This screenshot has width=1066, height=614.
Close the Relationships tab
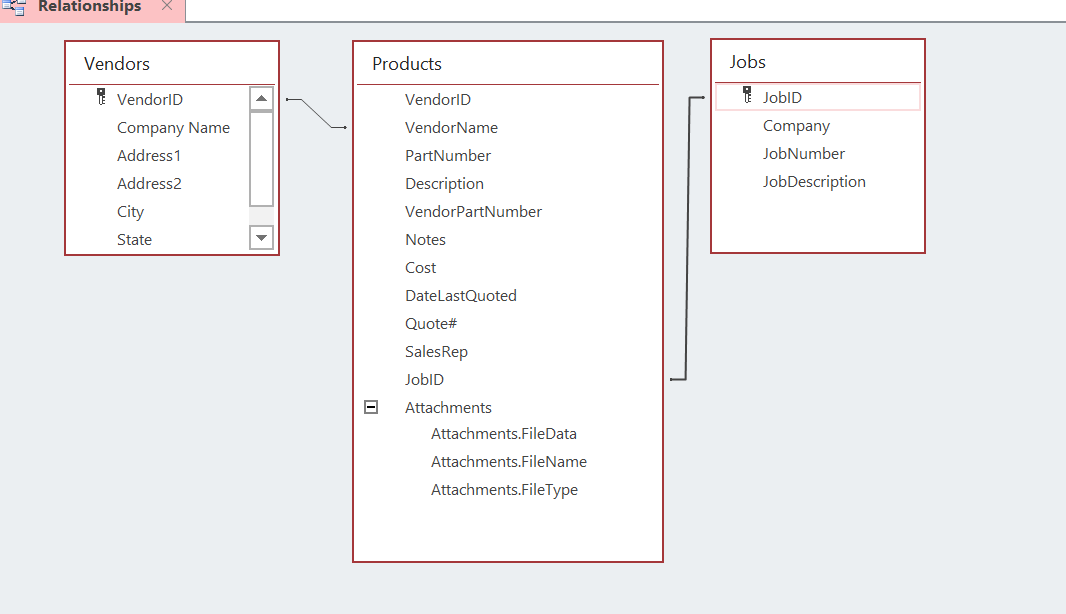pos(167,6)
